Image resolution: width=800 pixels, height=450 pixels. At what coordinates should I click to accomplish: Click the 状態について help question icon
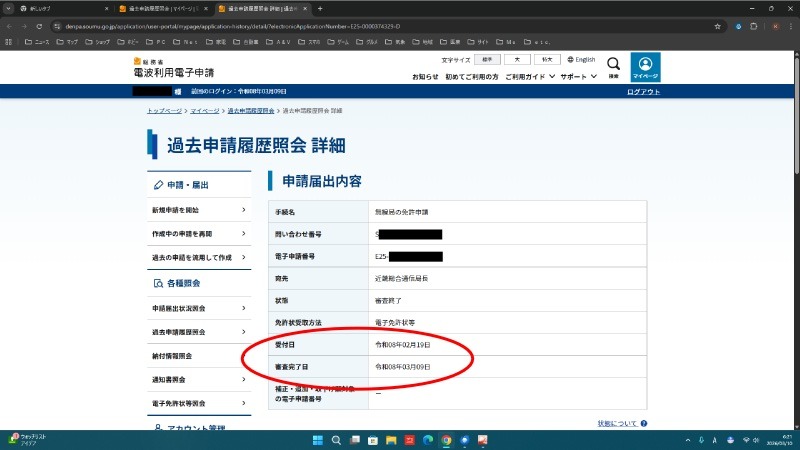pyautogui.click(x=644, y=424)
